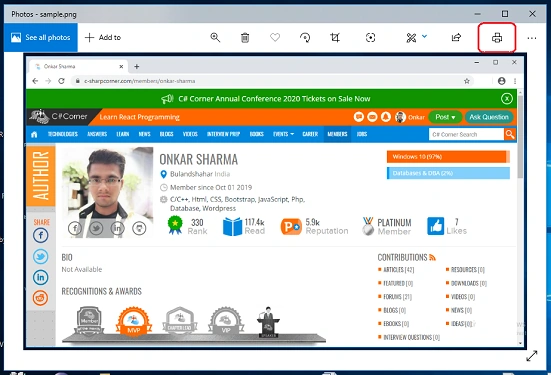Screen dimensions: 551x375
Task: Open the Forums [21] link
Action: click(x=397, y=297)
